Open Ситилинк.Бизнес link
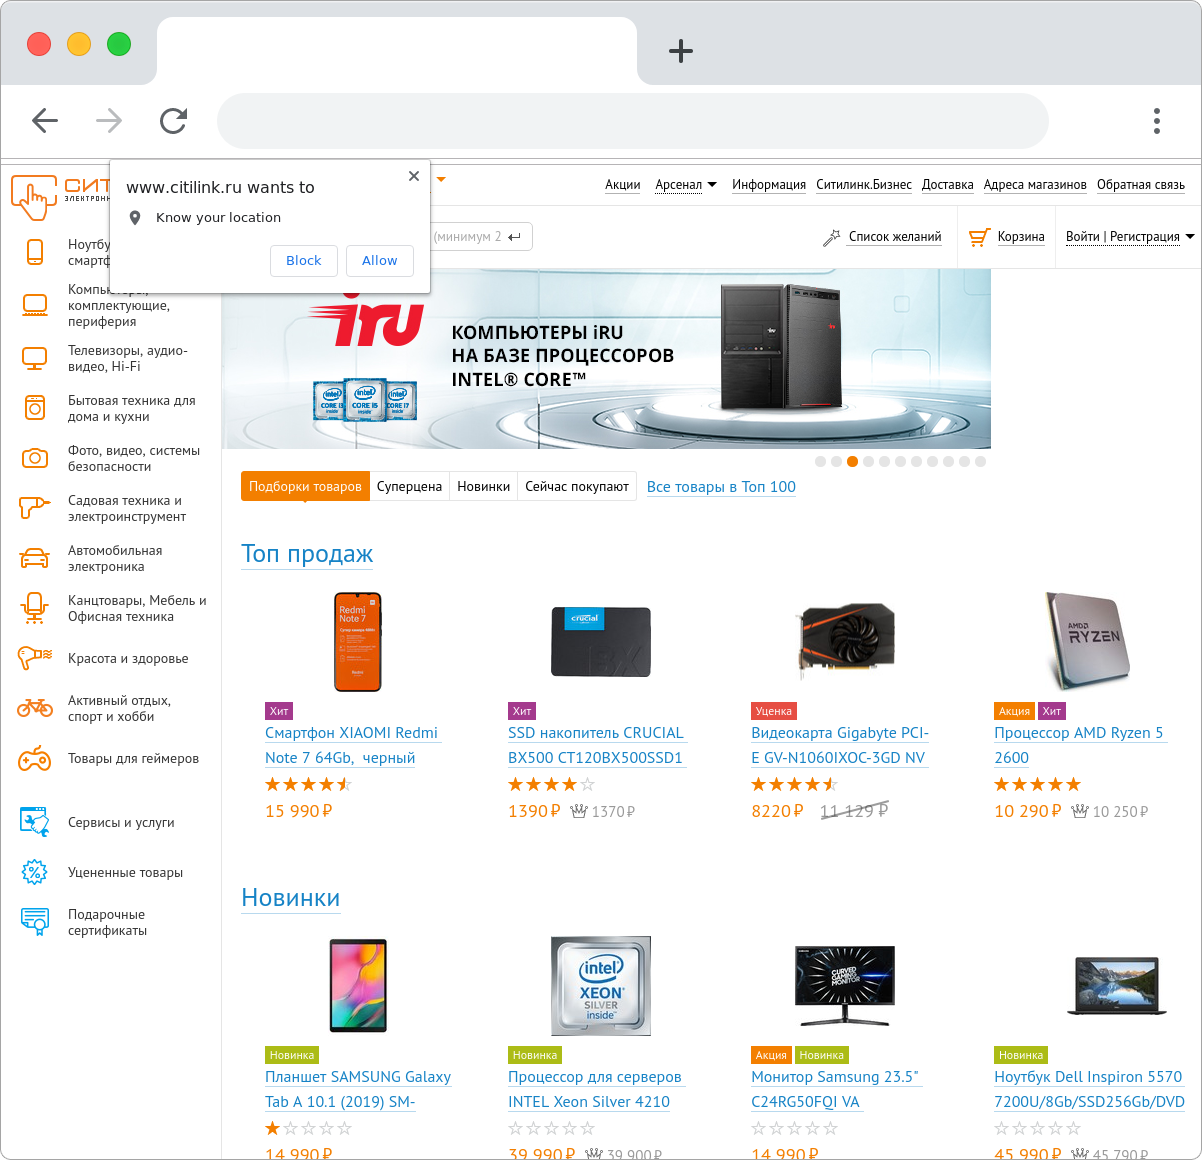 point(864,185)
